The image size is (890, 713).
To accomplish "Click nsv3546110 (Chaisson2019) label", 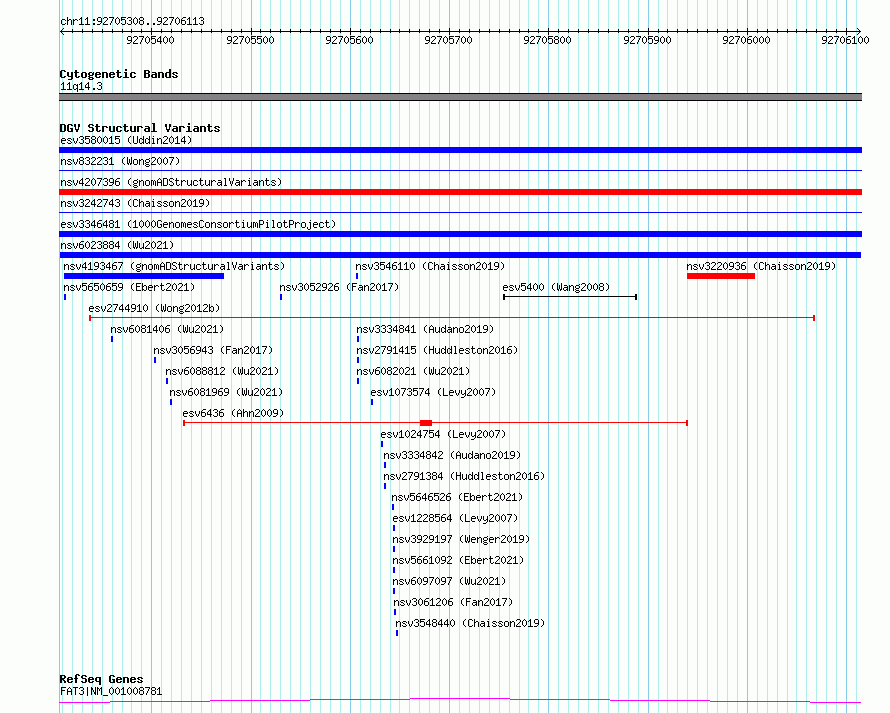I will 430,266.
